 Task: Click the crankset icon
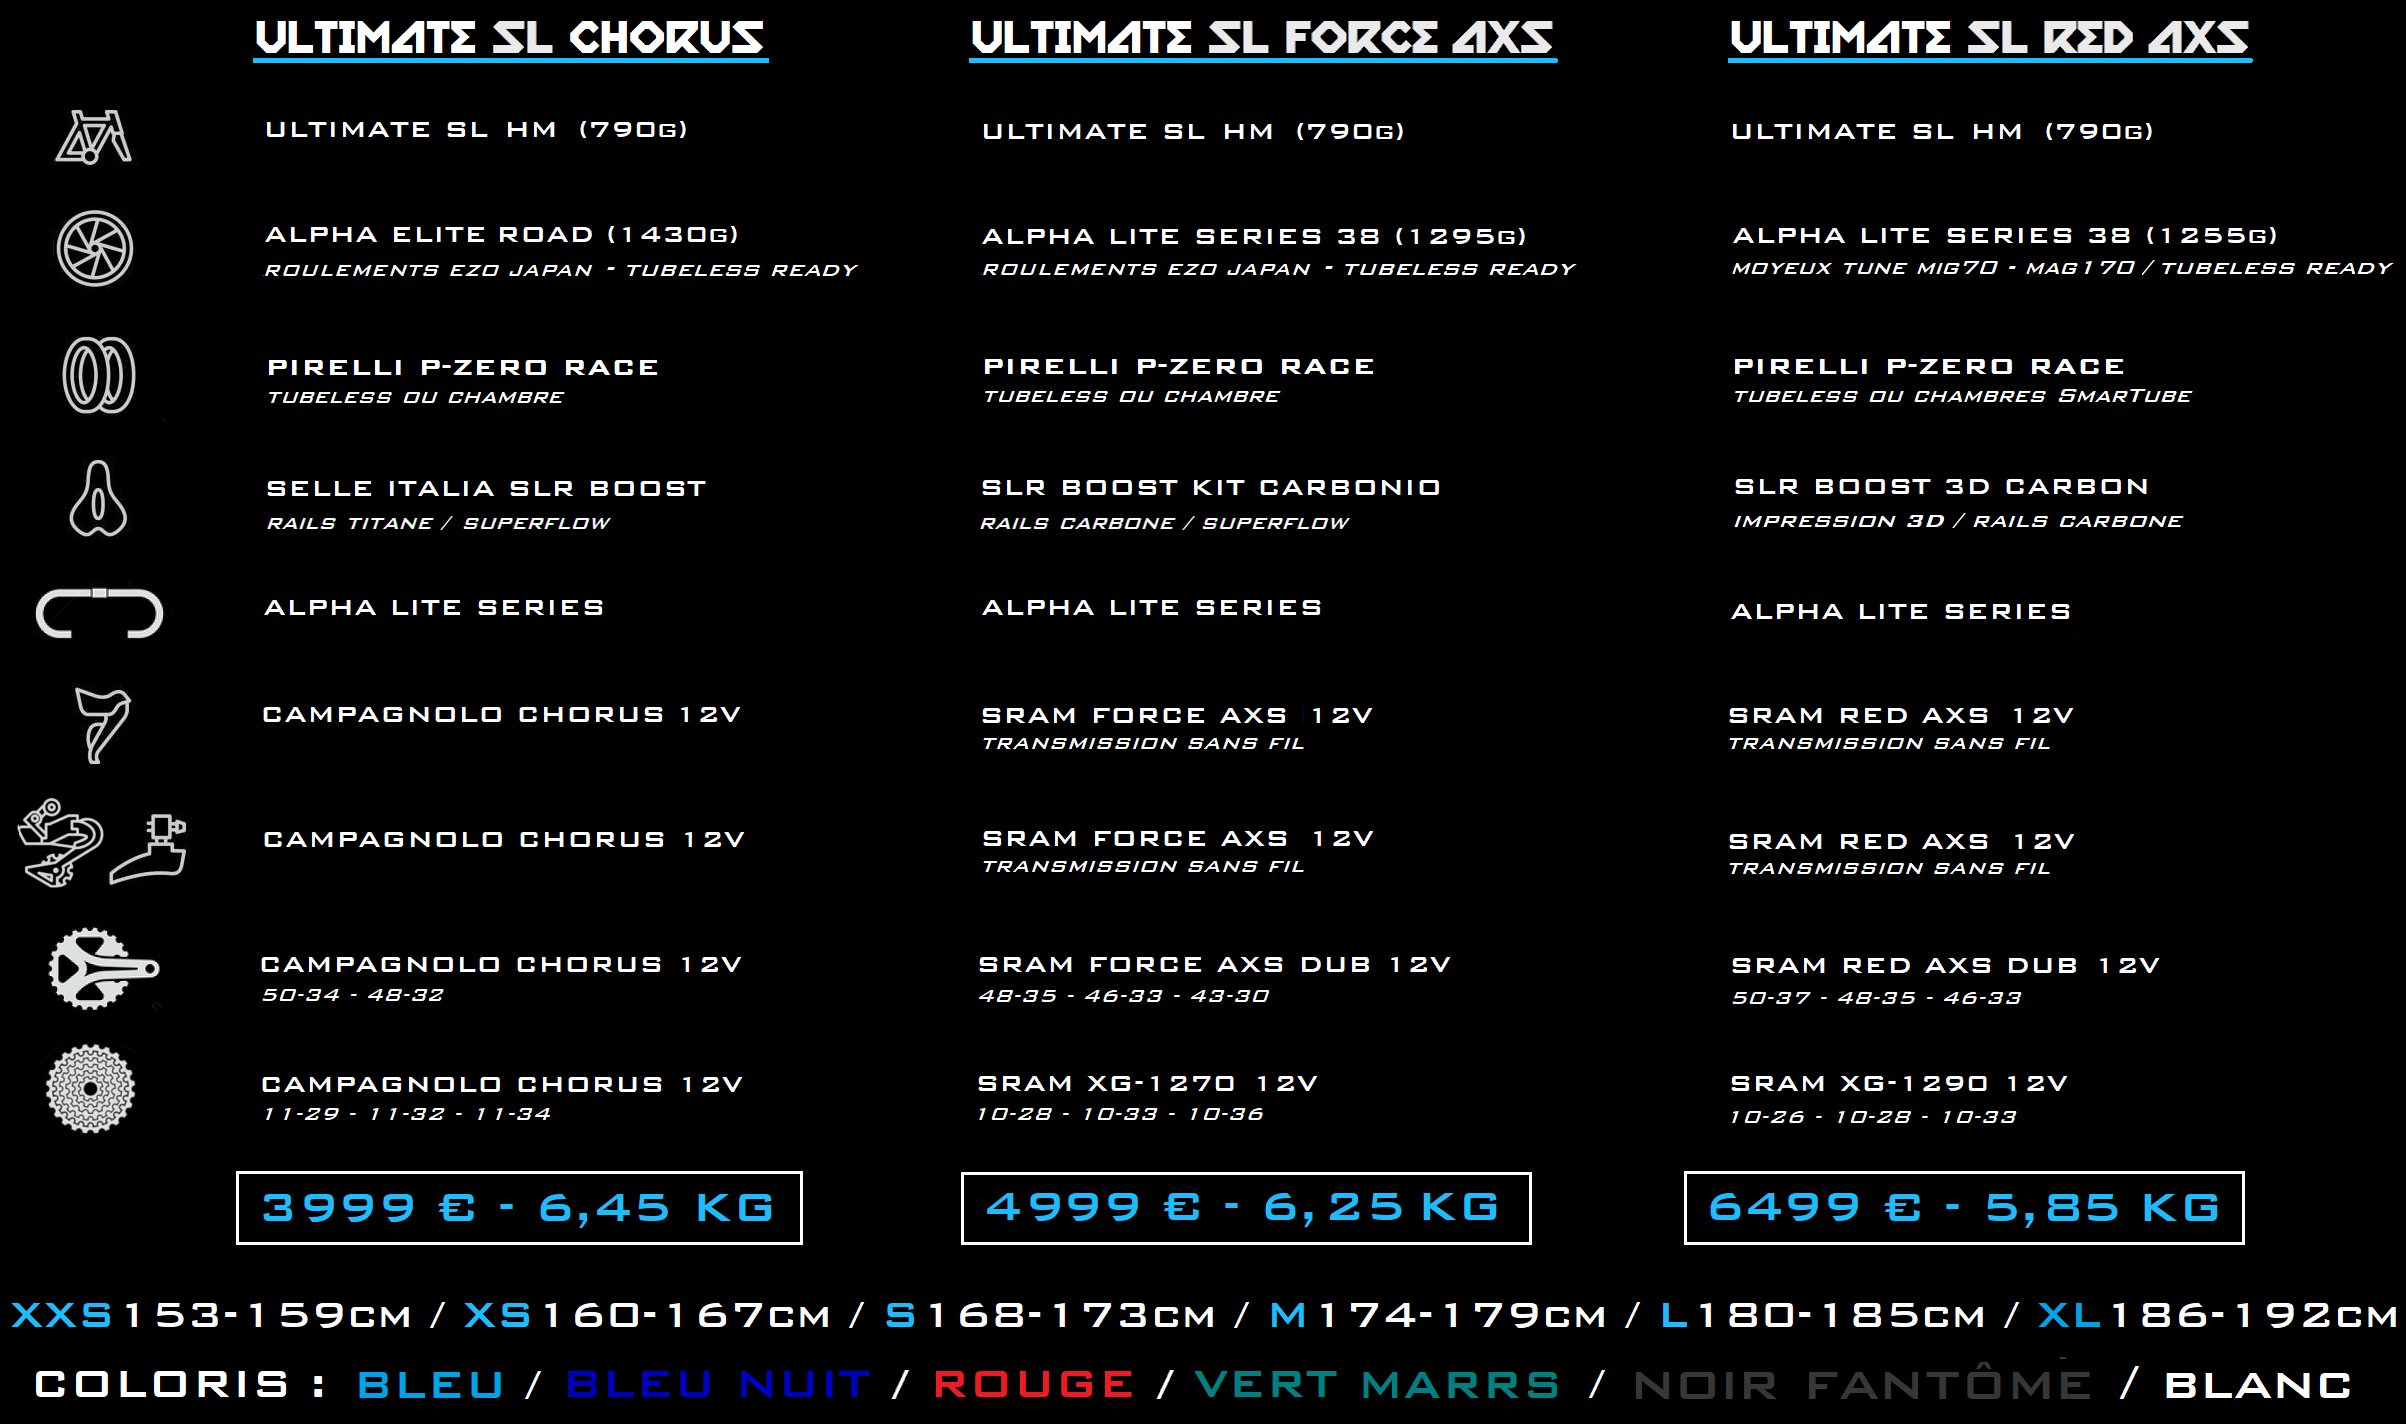click(x=104, y=968)
